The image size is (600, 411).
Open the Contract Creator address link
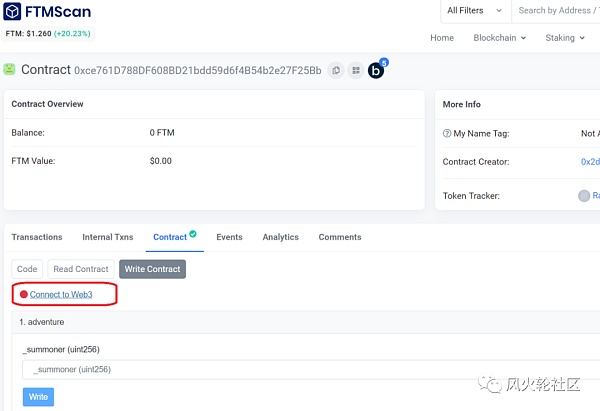pos(590,162)
